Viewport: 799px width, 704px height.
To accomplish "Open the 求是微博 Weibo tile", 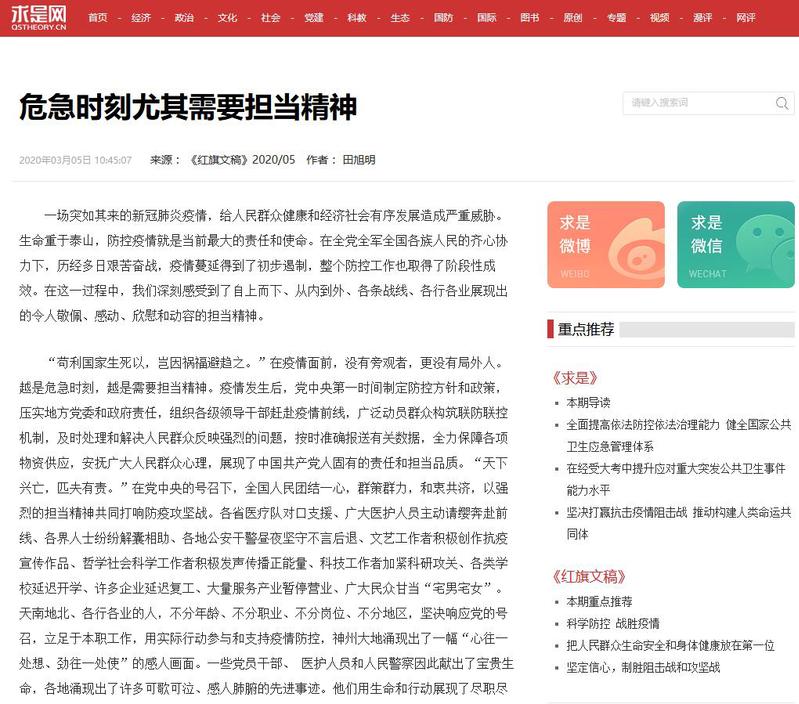I will click(x=605, y=245).
